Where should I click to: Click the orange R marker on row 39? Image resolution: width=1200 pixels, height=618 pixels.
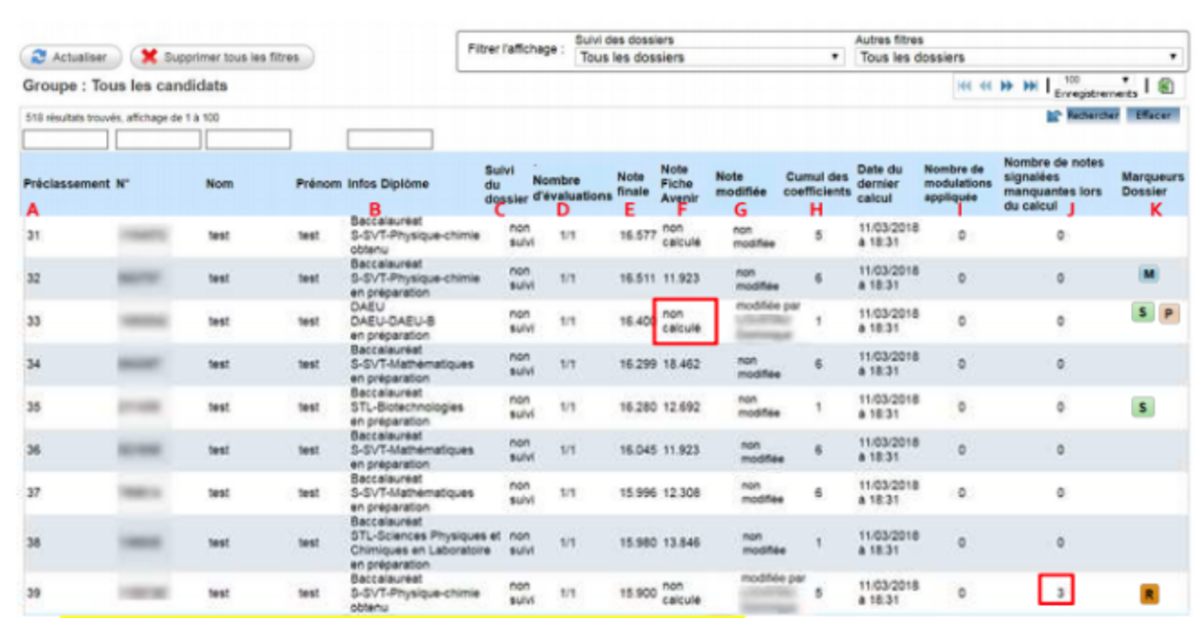click(x=1149, y=594)
